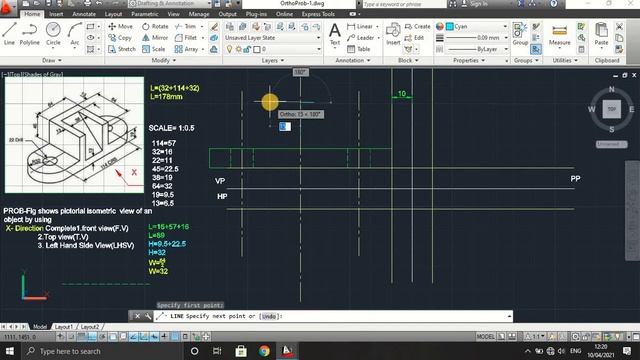The image size is (640, 360).
Task: Toggle the layer on/off lightbulb icon
Action: click(x=229, y=49)
